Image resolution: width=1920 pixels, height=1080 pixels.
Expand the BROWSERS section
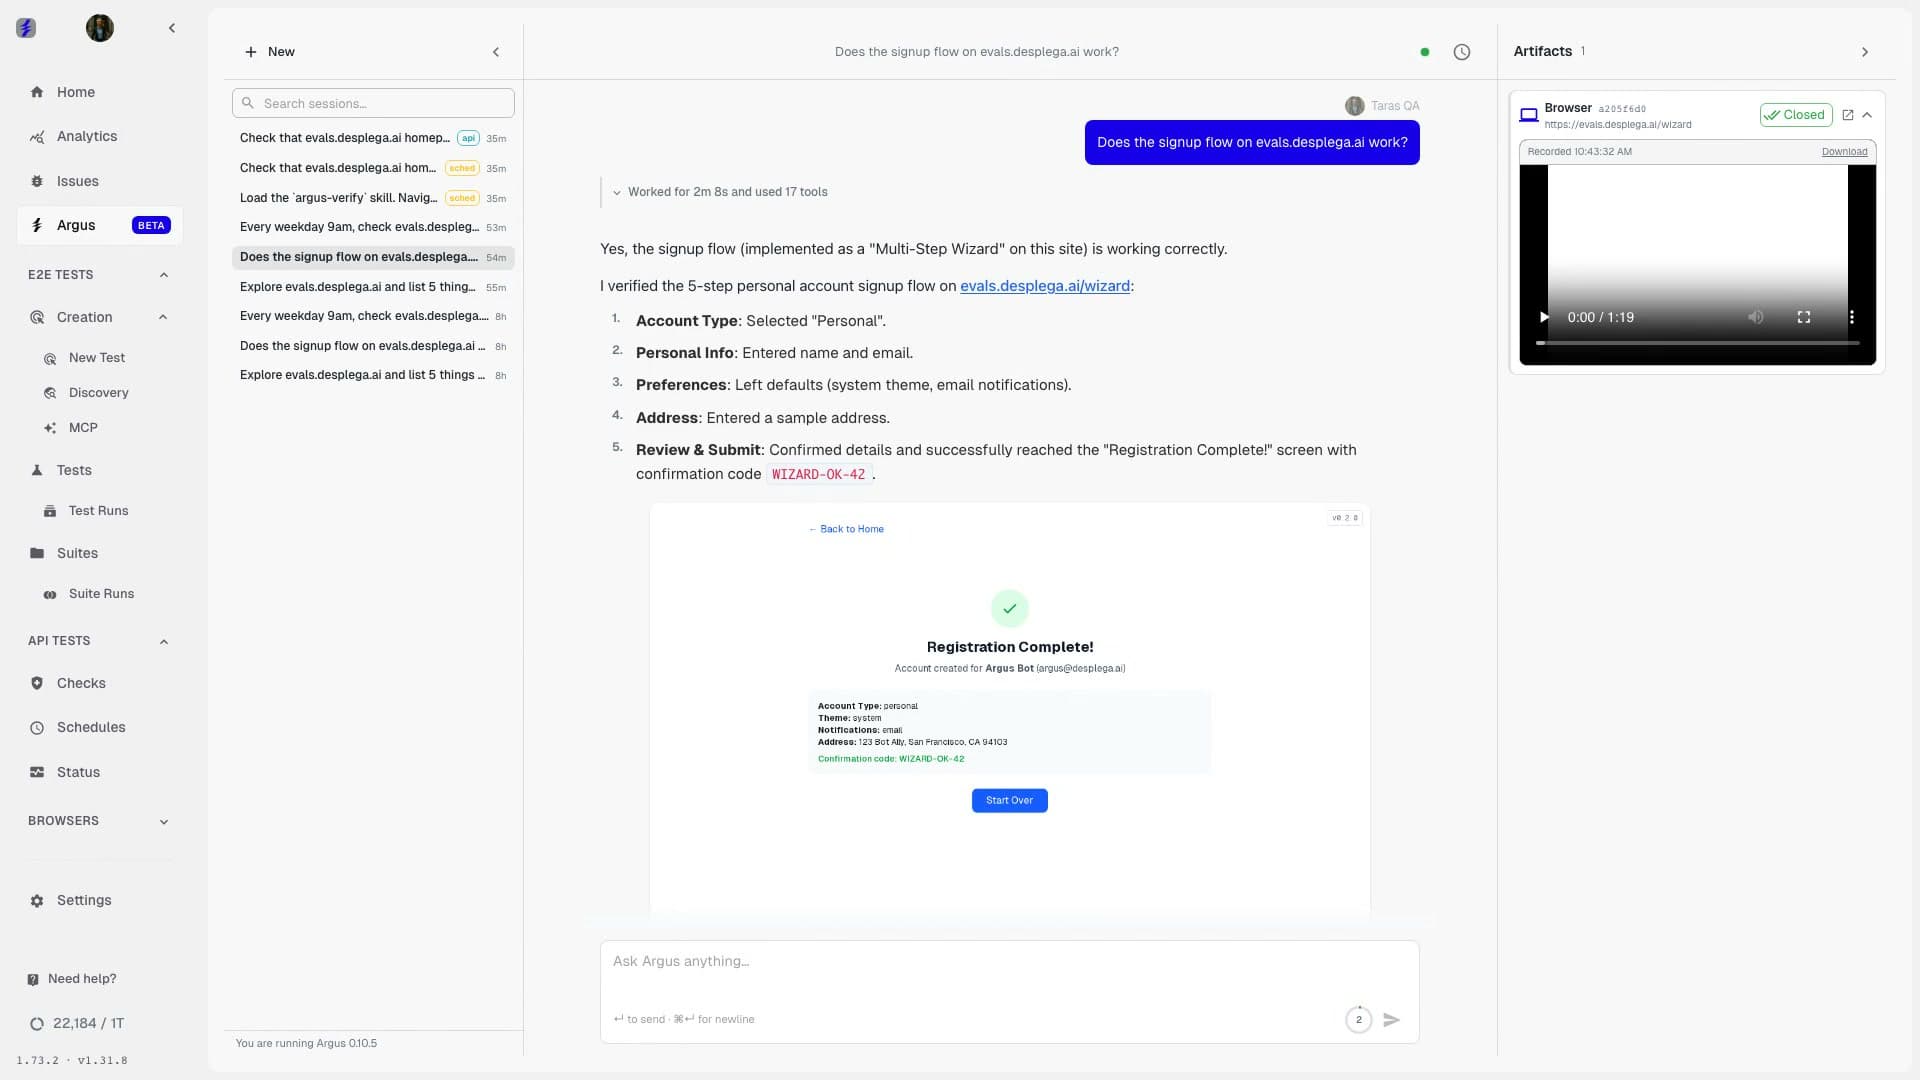point(163,821)
